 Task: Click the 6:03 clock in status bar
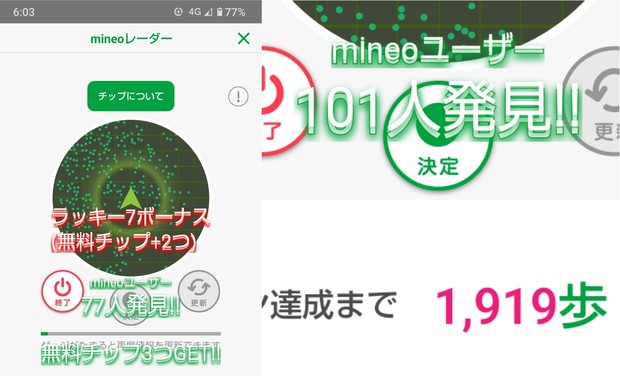[24, 12]
